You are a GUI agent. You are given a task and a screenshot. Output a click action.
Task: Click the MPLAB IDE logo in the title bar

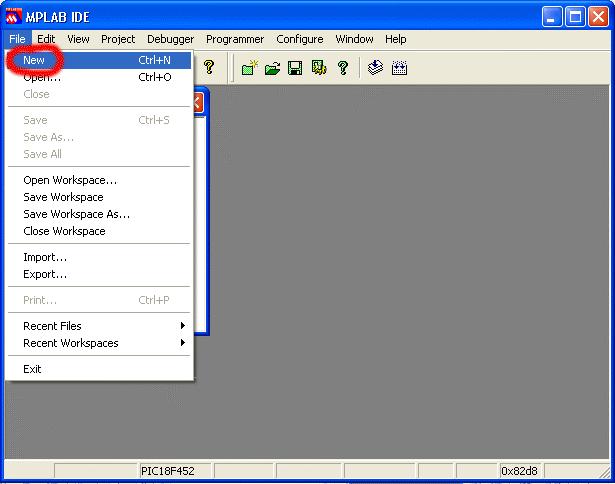pos(14,17)
